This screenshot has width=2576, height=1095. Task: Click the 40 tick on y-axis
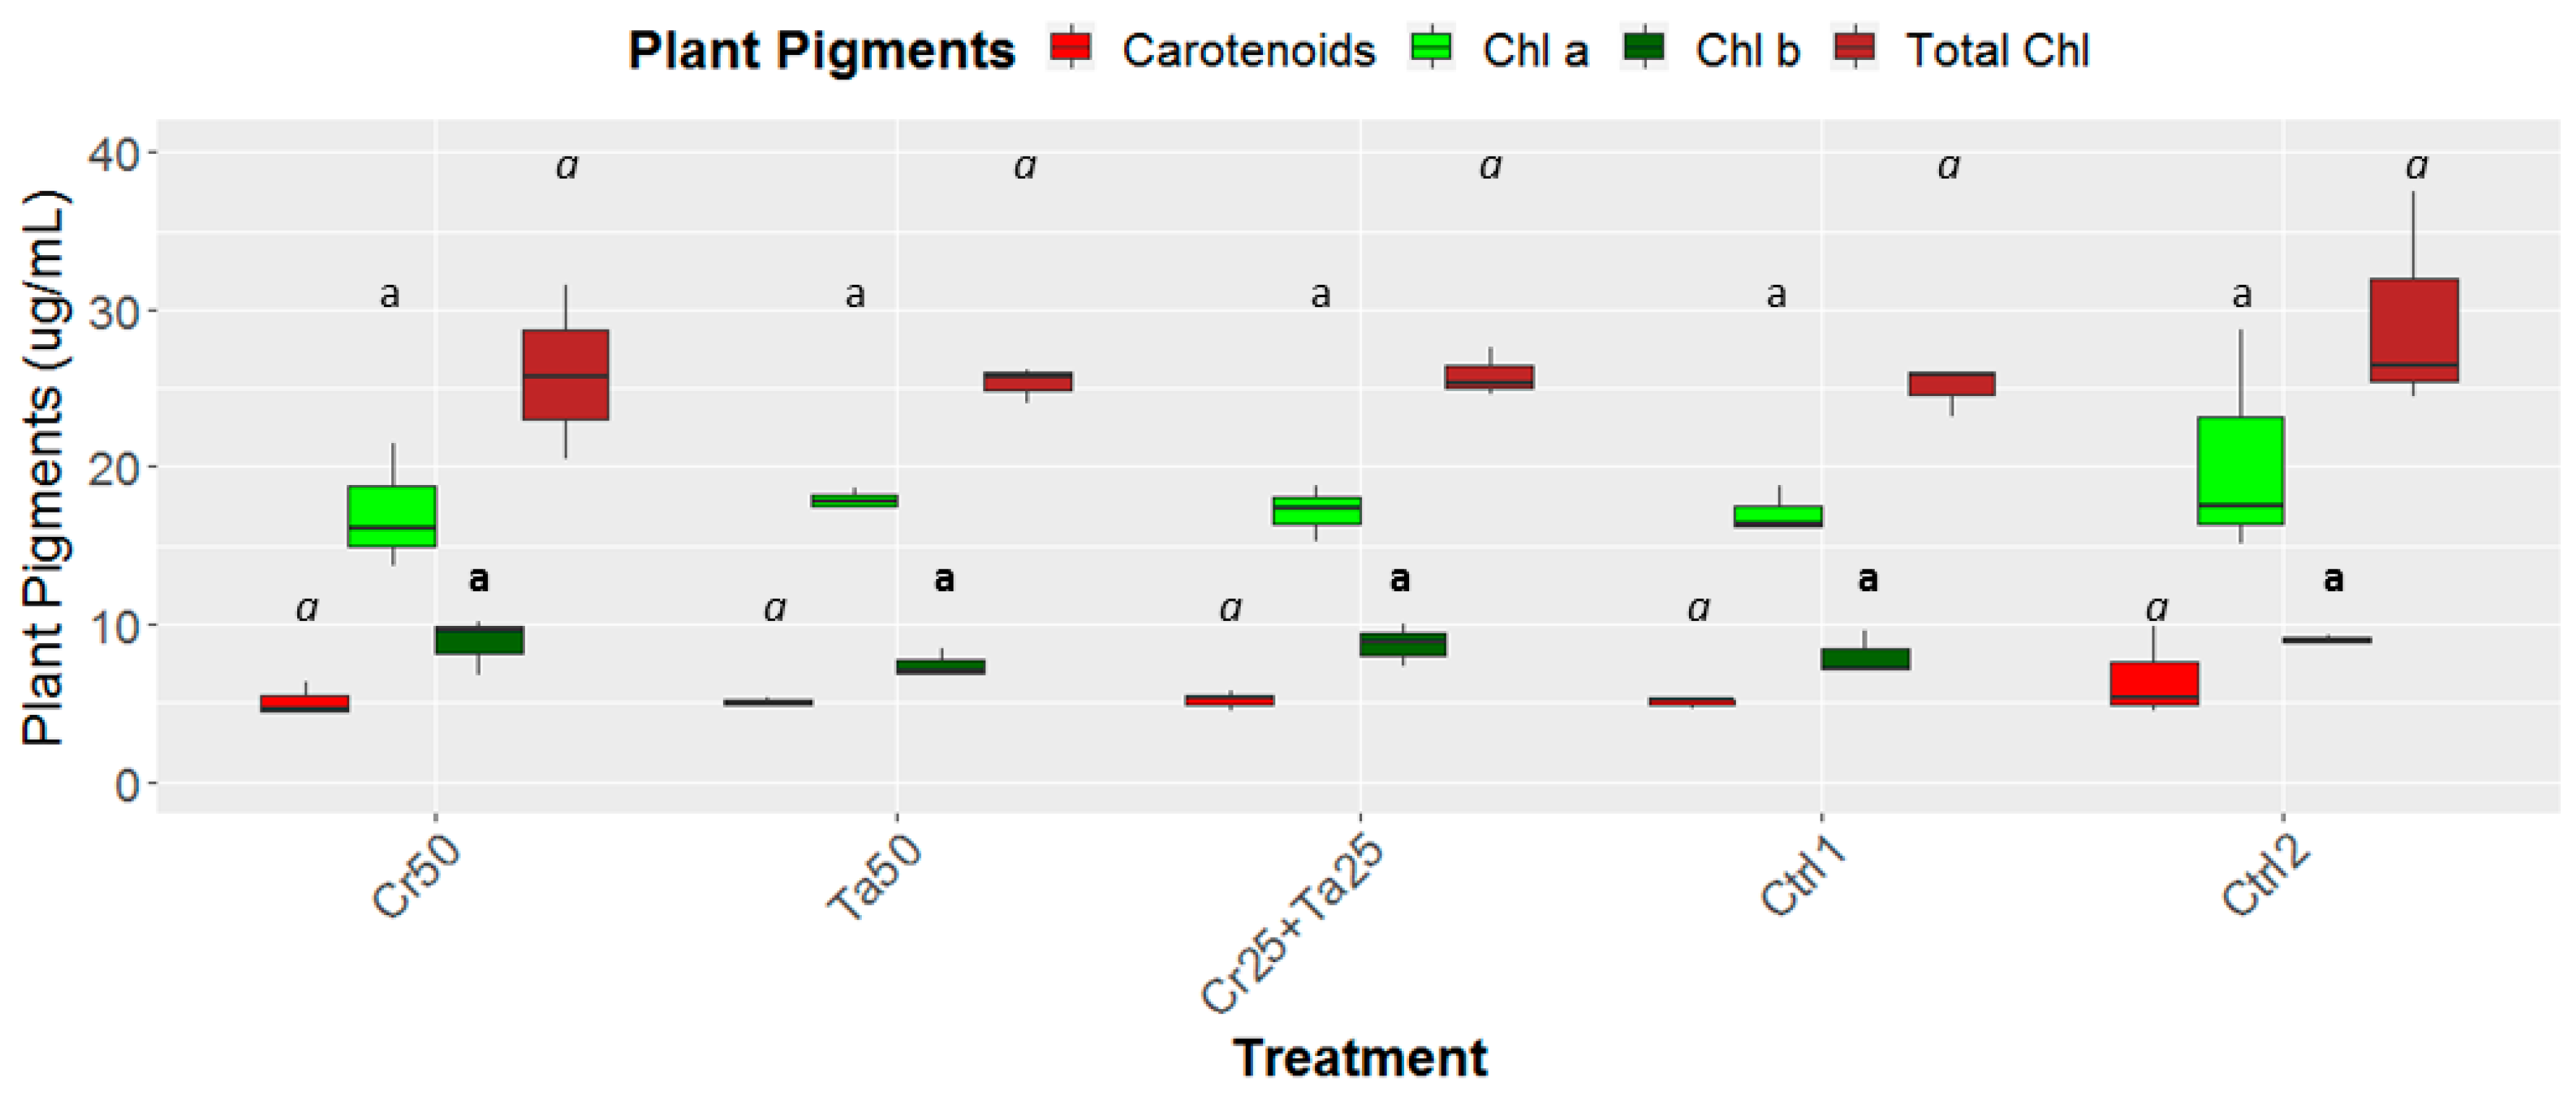[x=113, y=154]
